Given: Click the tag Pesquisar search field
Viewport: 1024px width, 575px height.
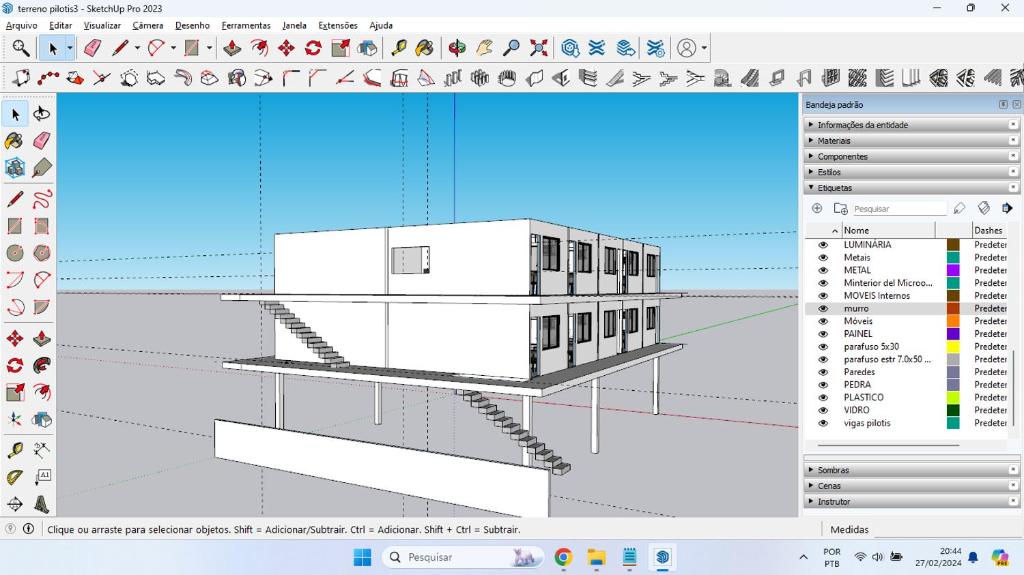Looking at the screenshot, I should coord(897,209).
